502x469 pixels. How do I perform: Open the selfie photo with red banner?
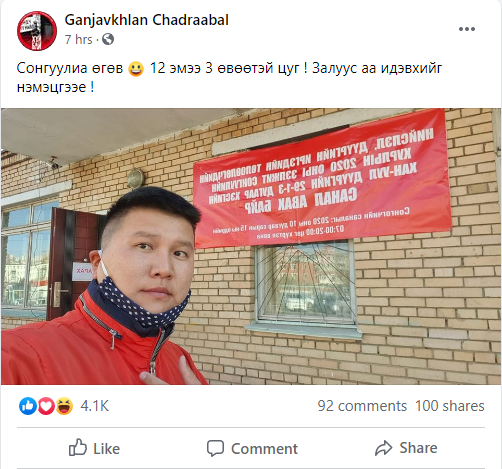pos(251,246)
